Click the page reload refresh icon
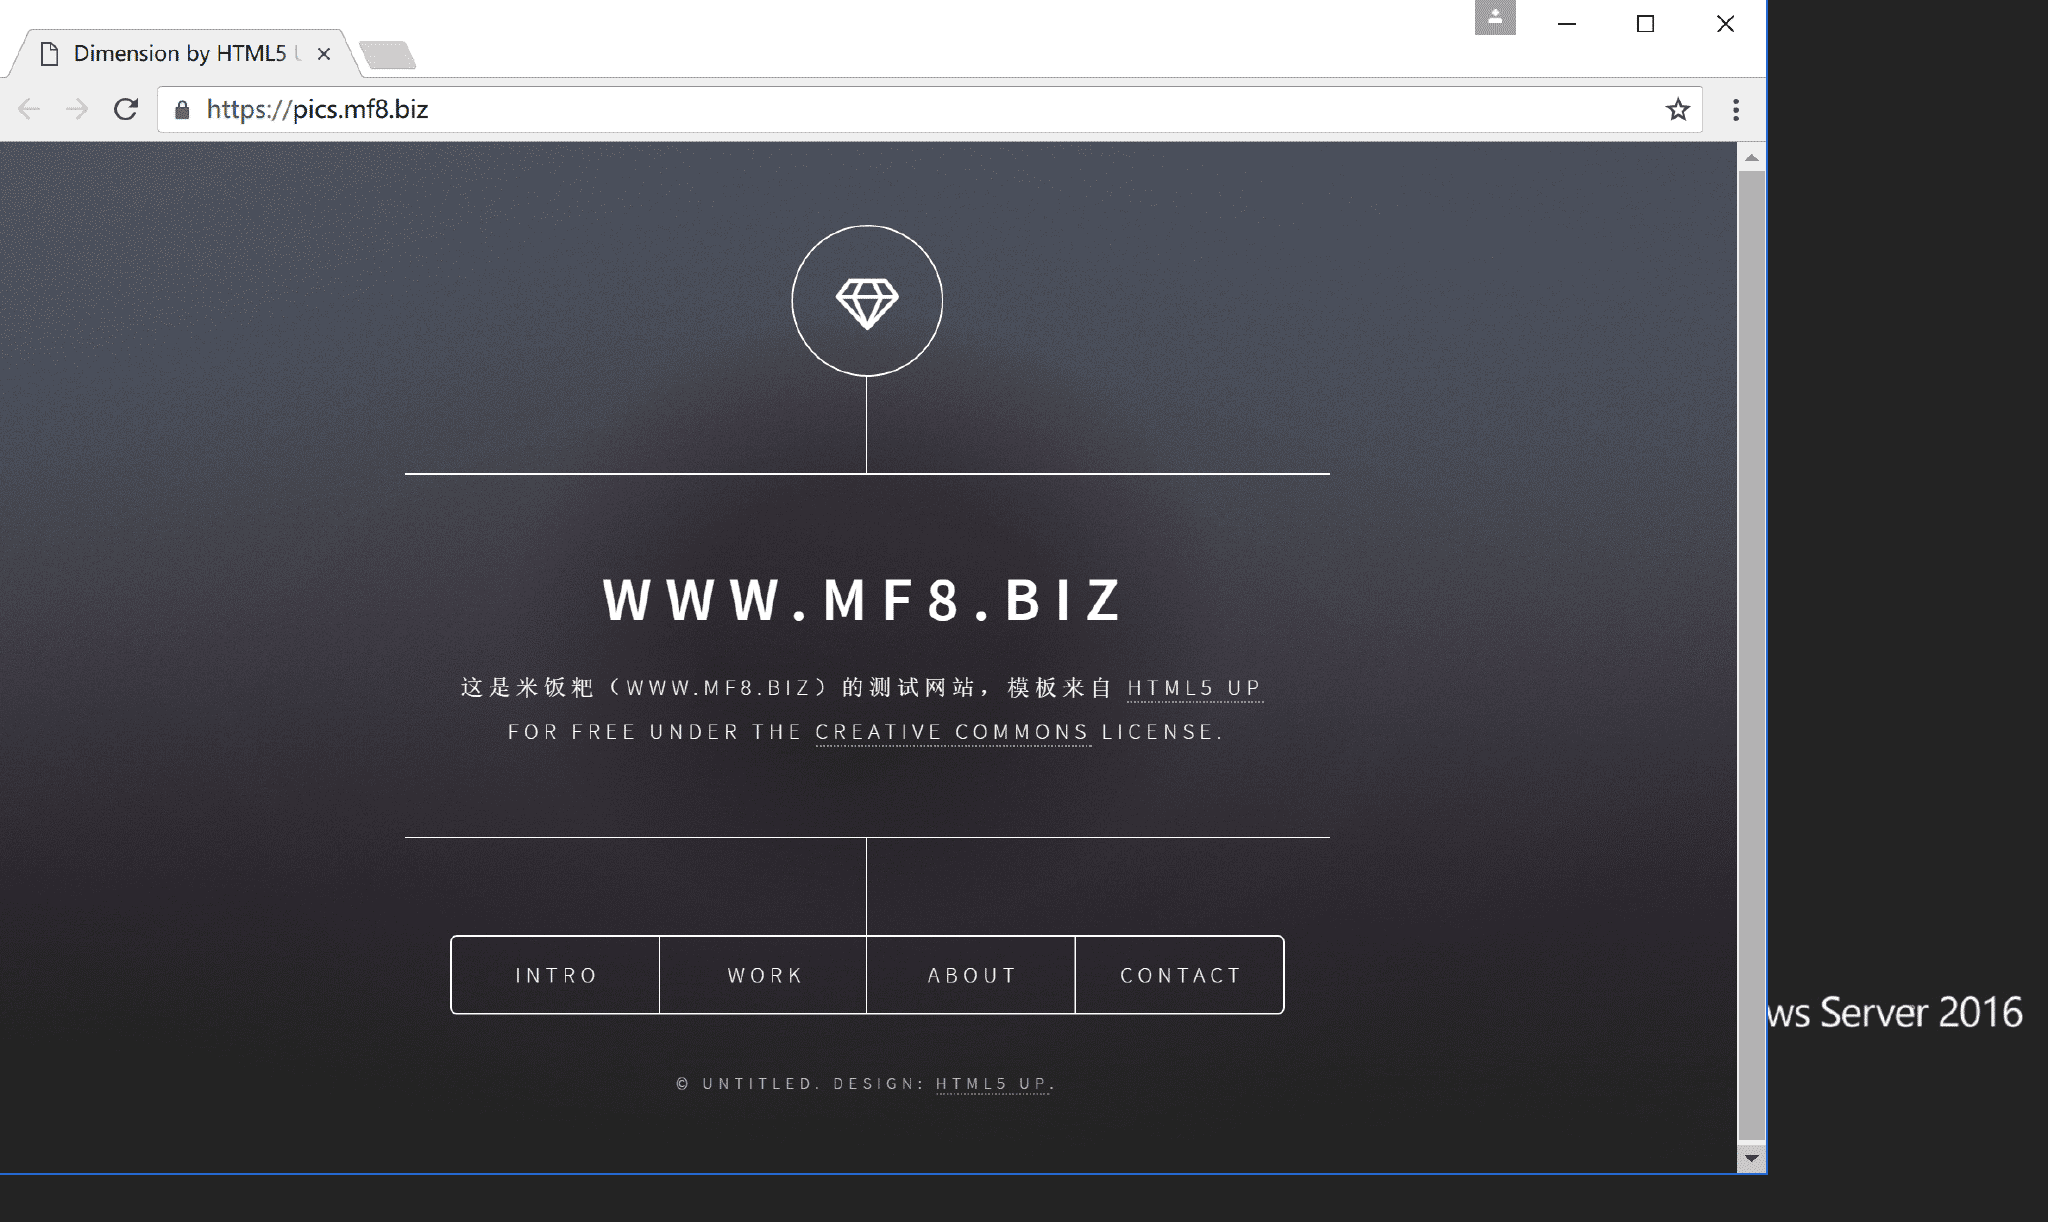The height and width of the screenshot is (1222, 2048). click(125, 109)
